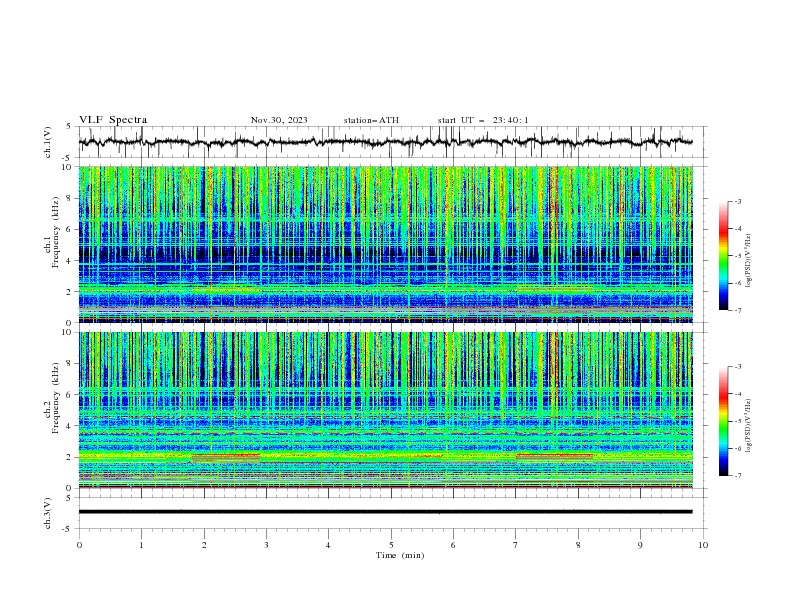Click the red 2 kHz band near minute 2 in ch.2

(x=226, y=455)
